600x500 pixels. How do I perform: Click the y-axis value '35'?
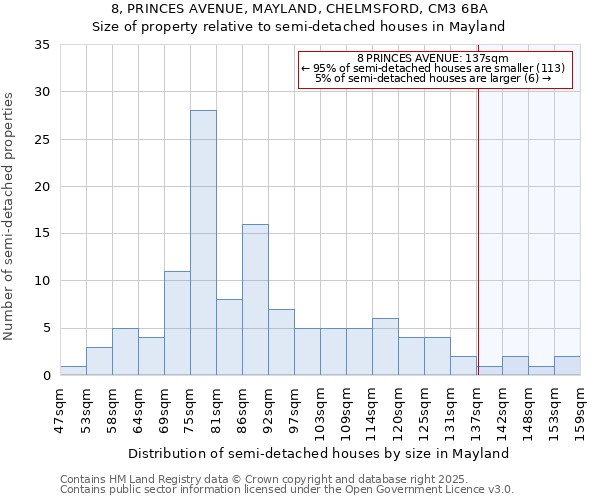[42, 45]
